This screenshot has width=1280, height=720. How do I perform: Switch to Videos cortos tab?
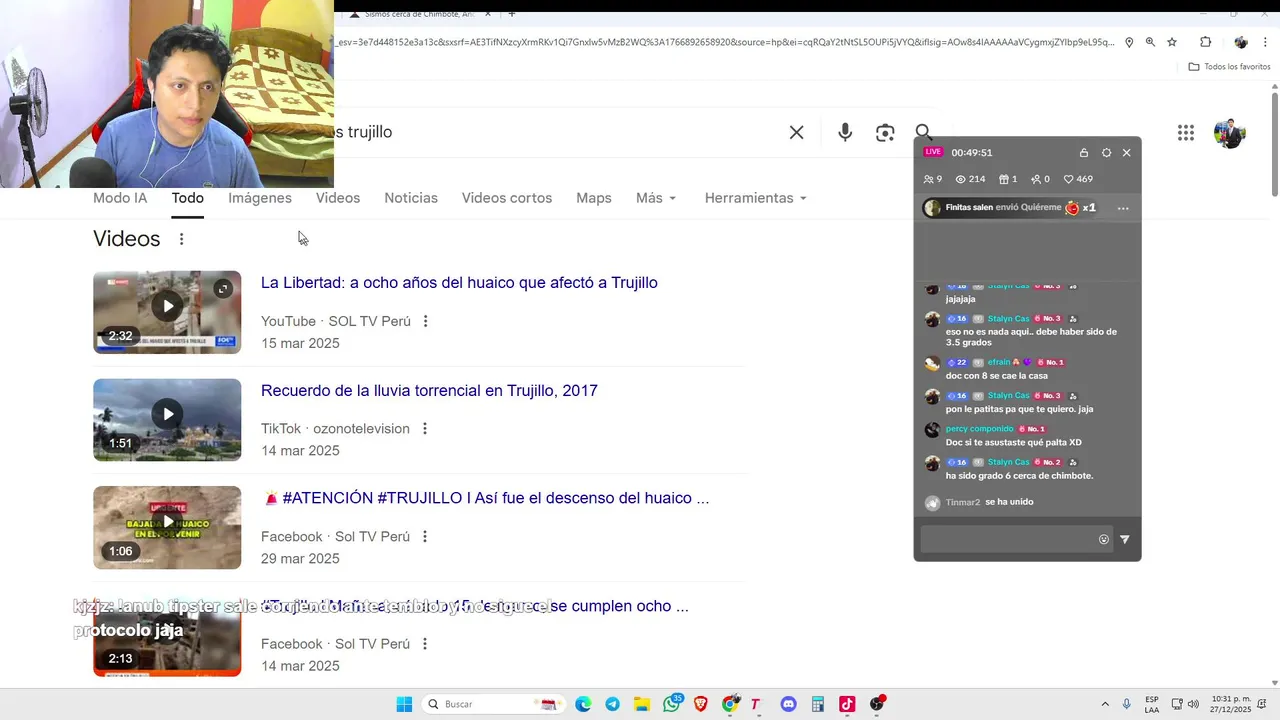click(507, 198)
